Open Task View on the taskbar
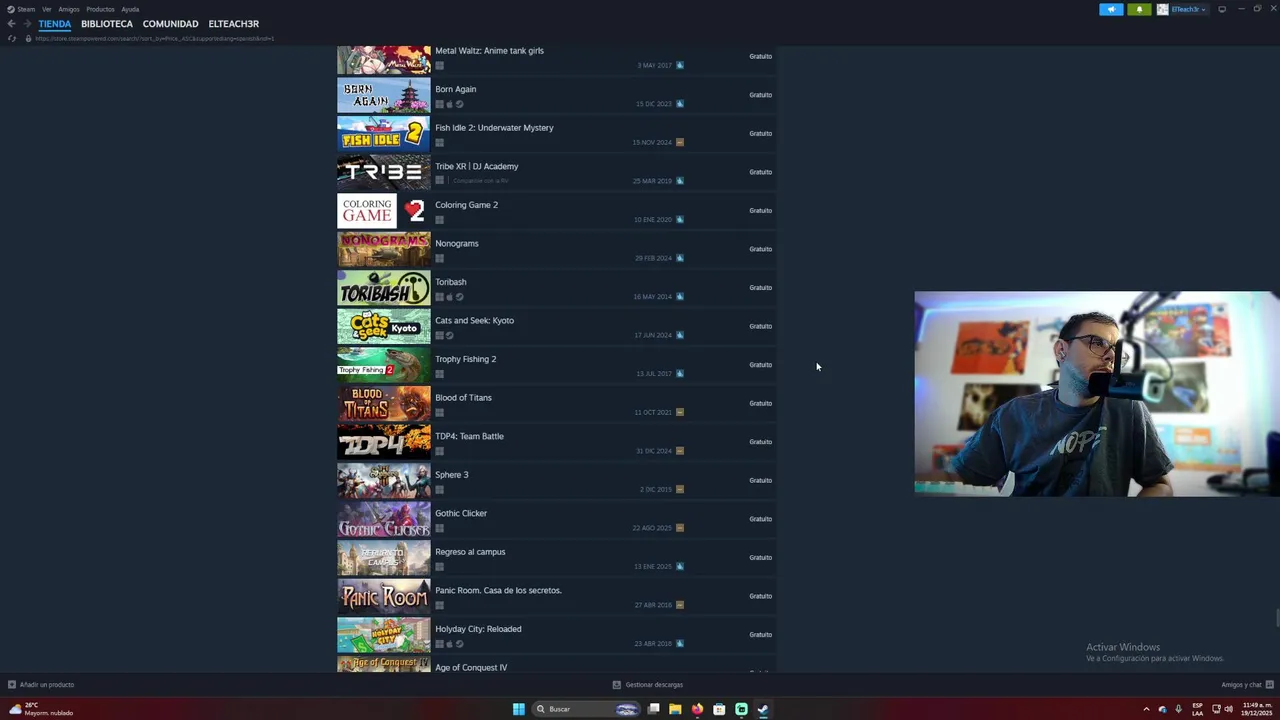Viewport: 1280px width, 720px height. coord(653,709)
